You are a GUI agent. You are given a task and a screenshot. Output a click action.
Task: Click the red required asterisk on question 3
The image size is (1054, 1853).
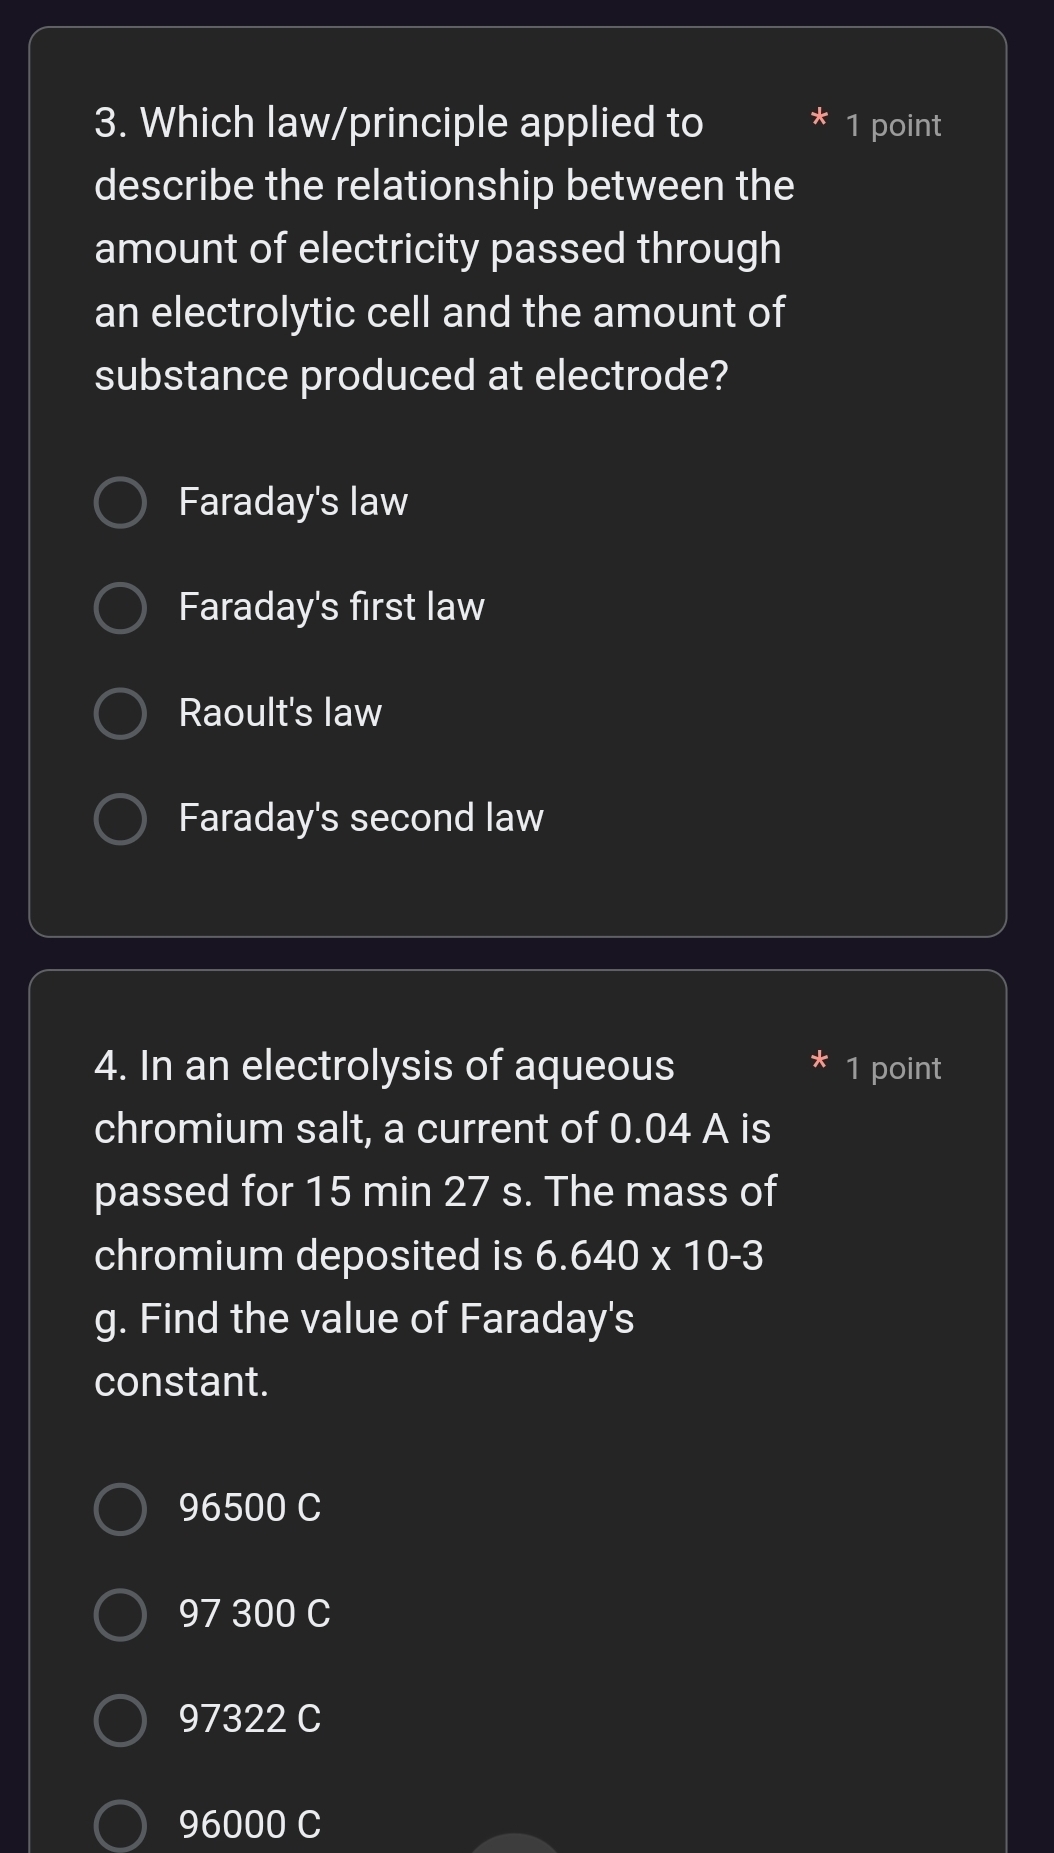click(819, 119)
